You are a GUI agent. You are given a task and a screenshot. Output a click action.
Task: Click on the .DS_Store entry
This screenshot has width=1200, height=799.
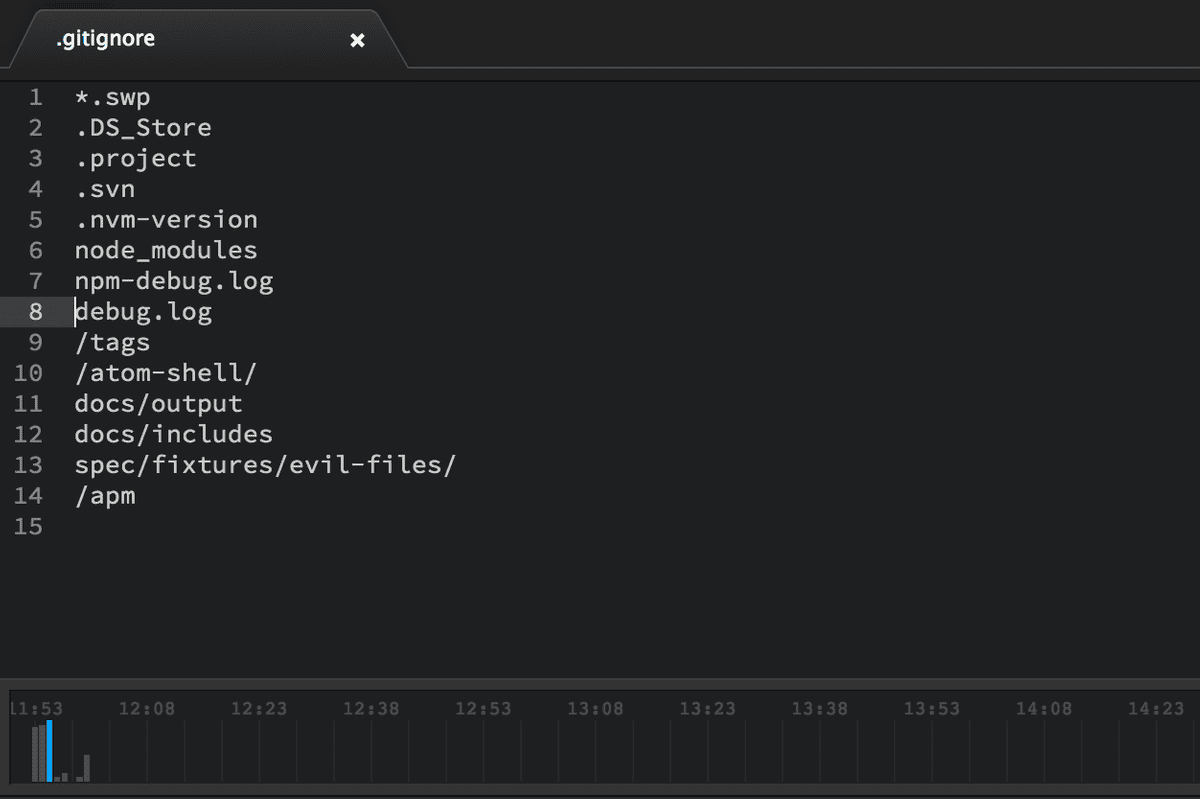(143, 129)
